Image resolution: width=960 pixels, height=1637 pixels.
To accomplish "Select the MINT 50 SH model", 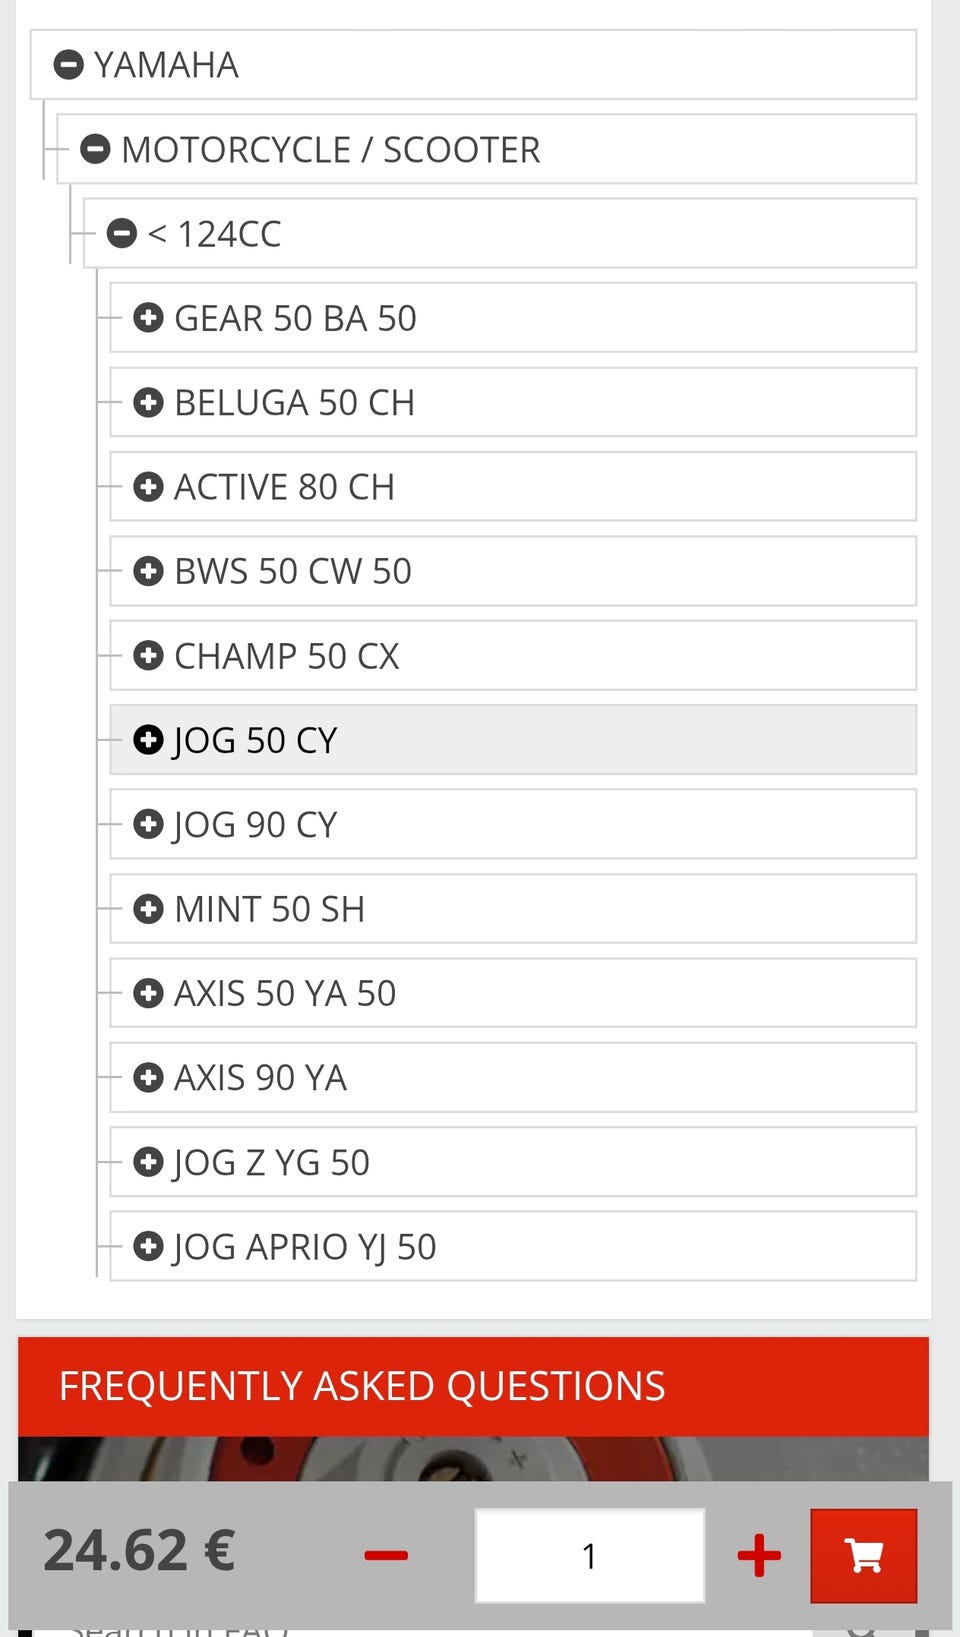I will pyautogui.click(x=270, y=909).
